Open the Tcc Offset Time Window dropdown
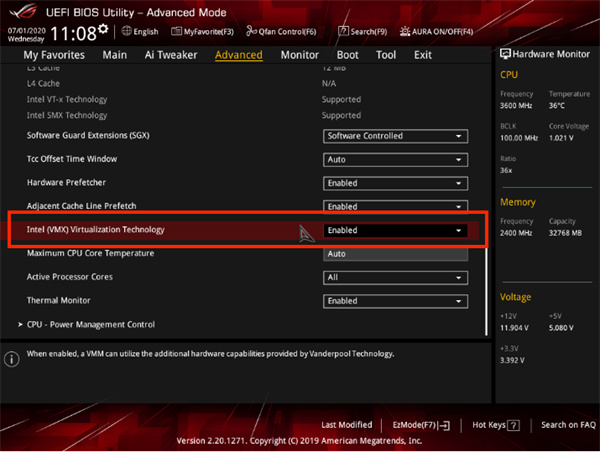600x452 pixels. pos(396,159)
